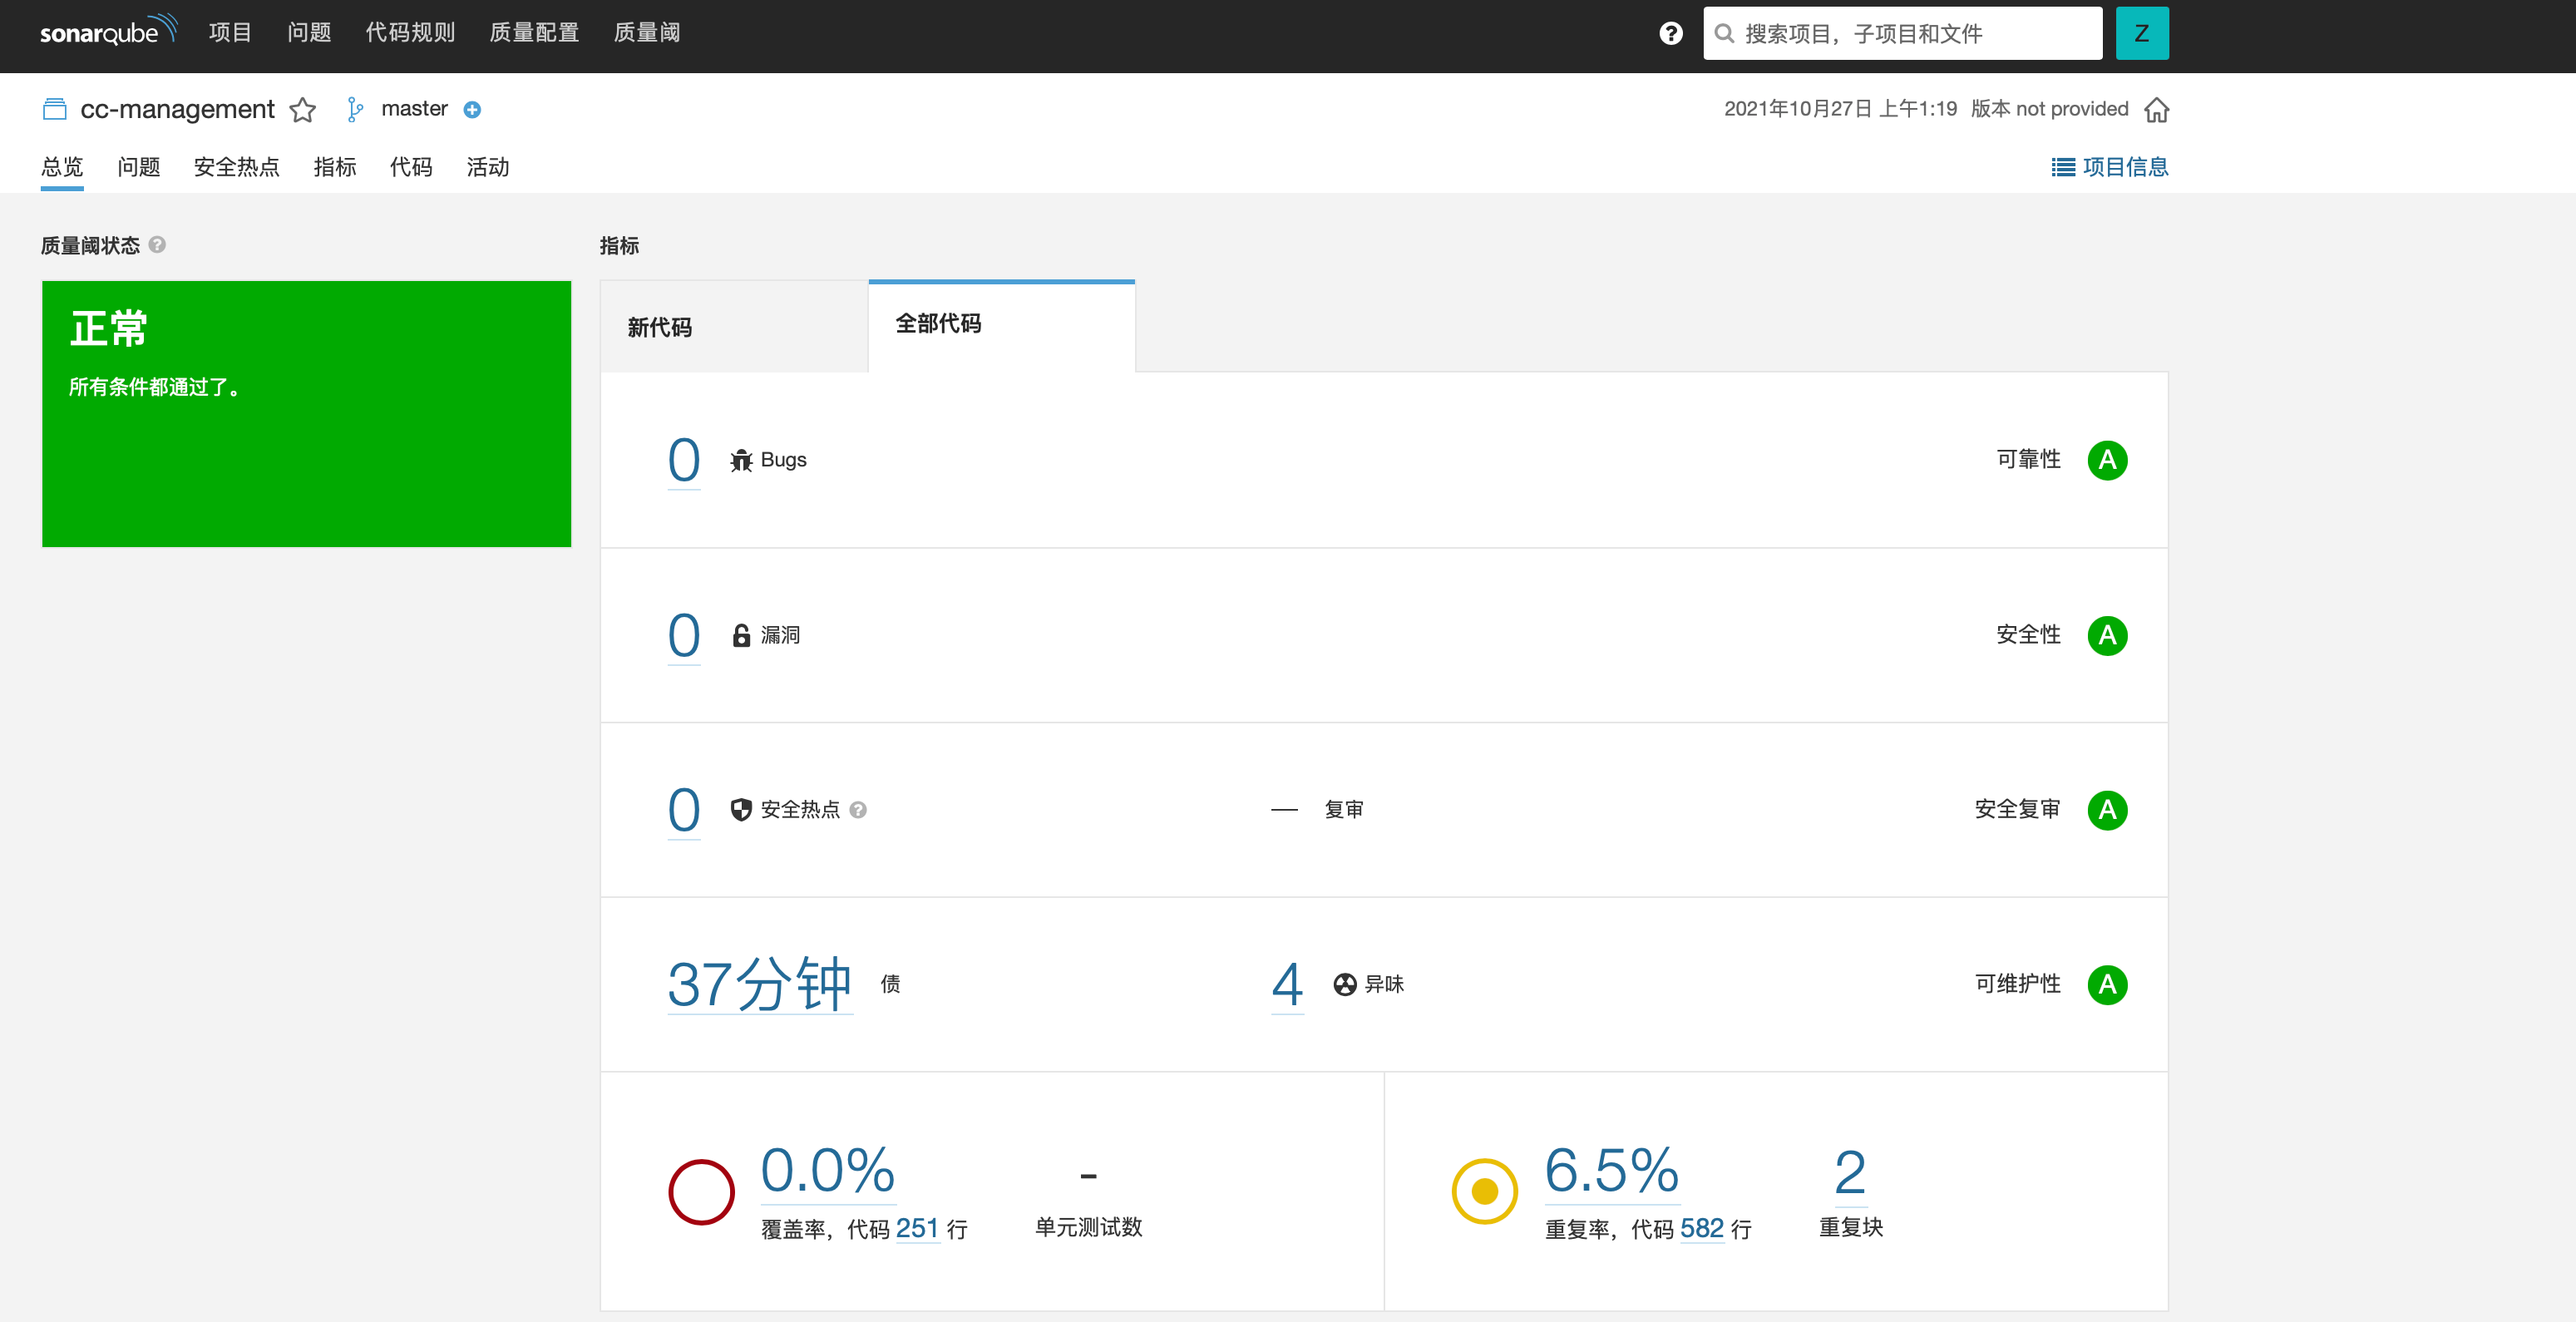Click the home icon beside version info

[x=2156, y=110]
